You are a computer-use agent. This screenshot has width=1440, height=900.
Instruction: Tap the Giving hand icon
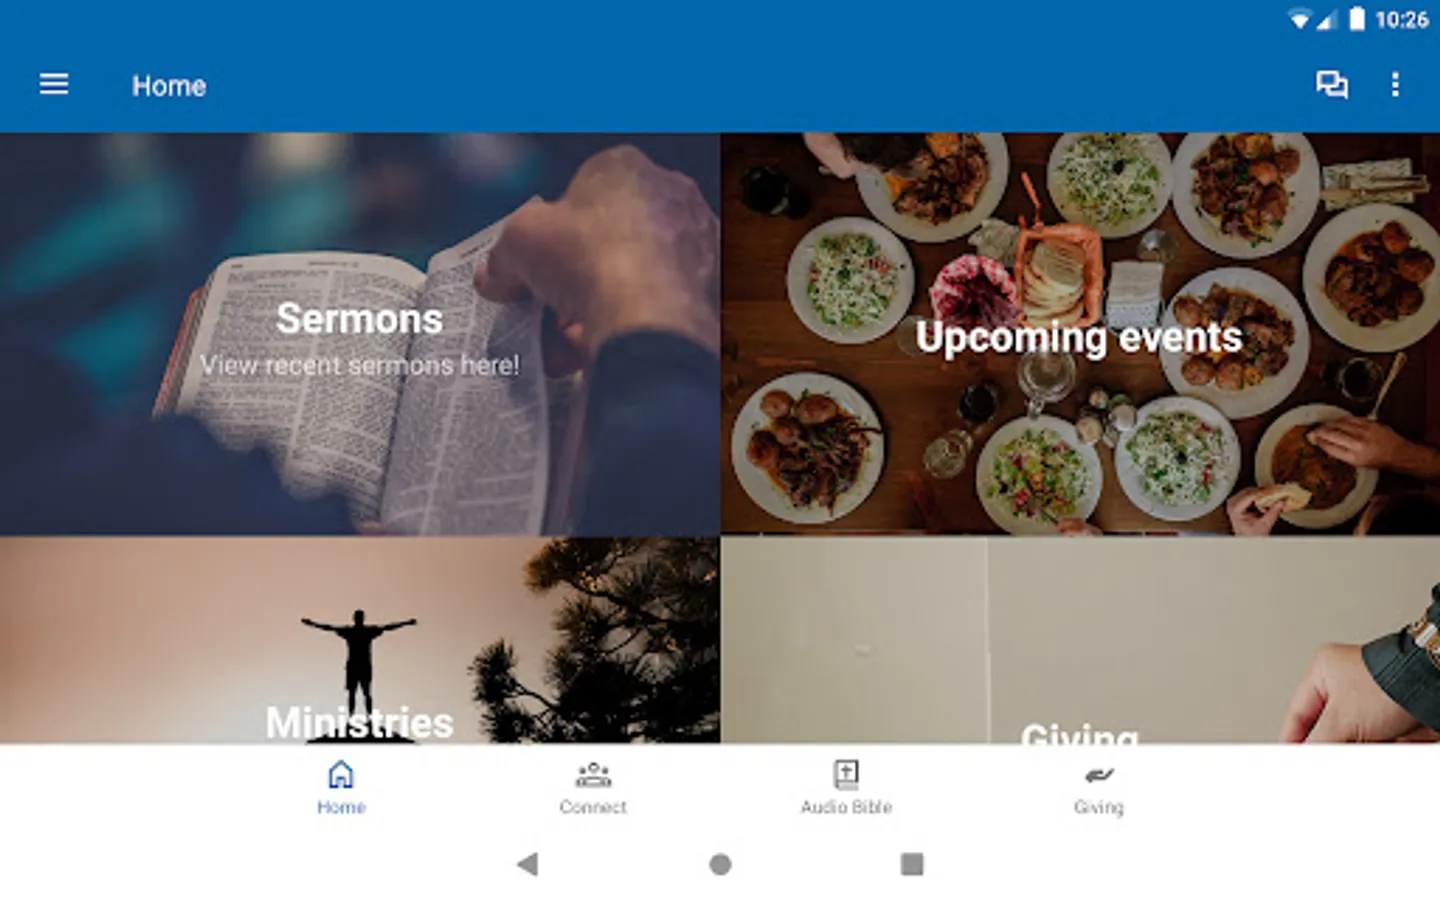[1099, 775]
